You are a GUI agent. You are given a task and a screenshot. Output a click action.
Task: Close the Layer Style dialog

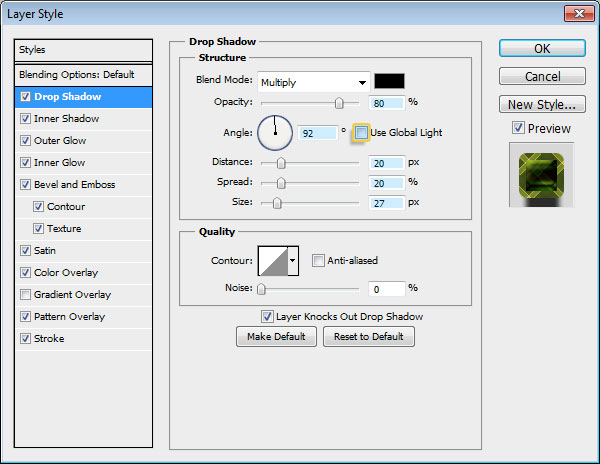pyautogui.click(x=579, y=14)
